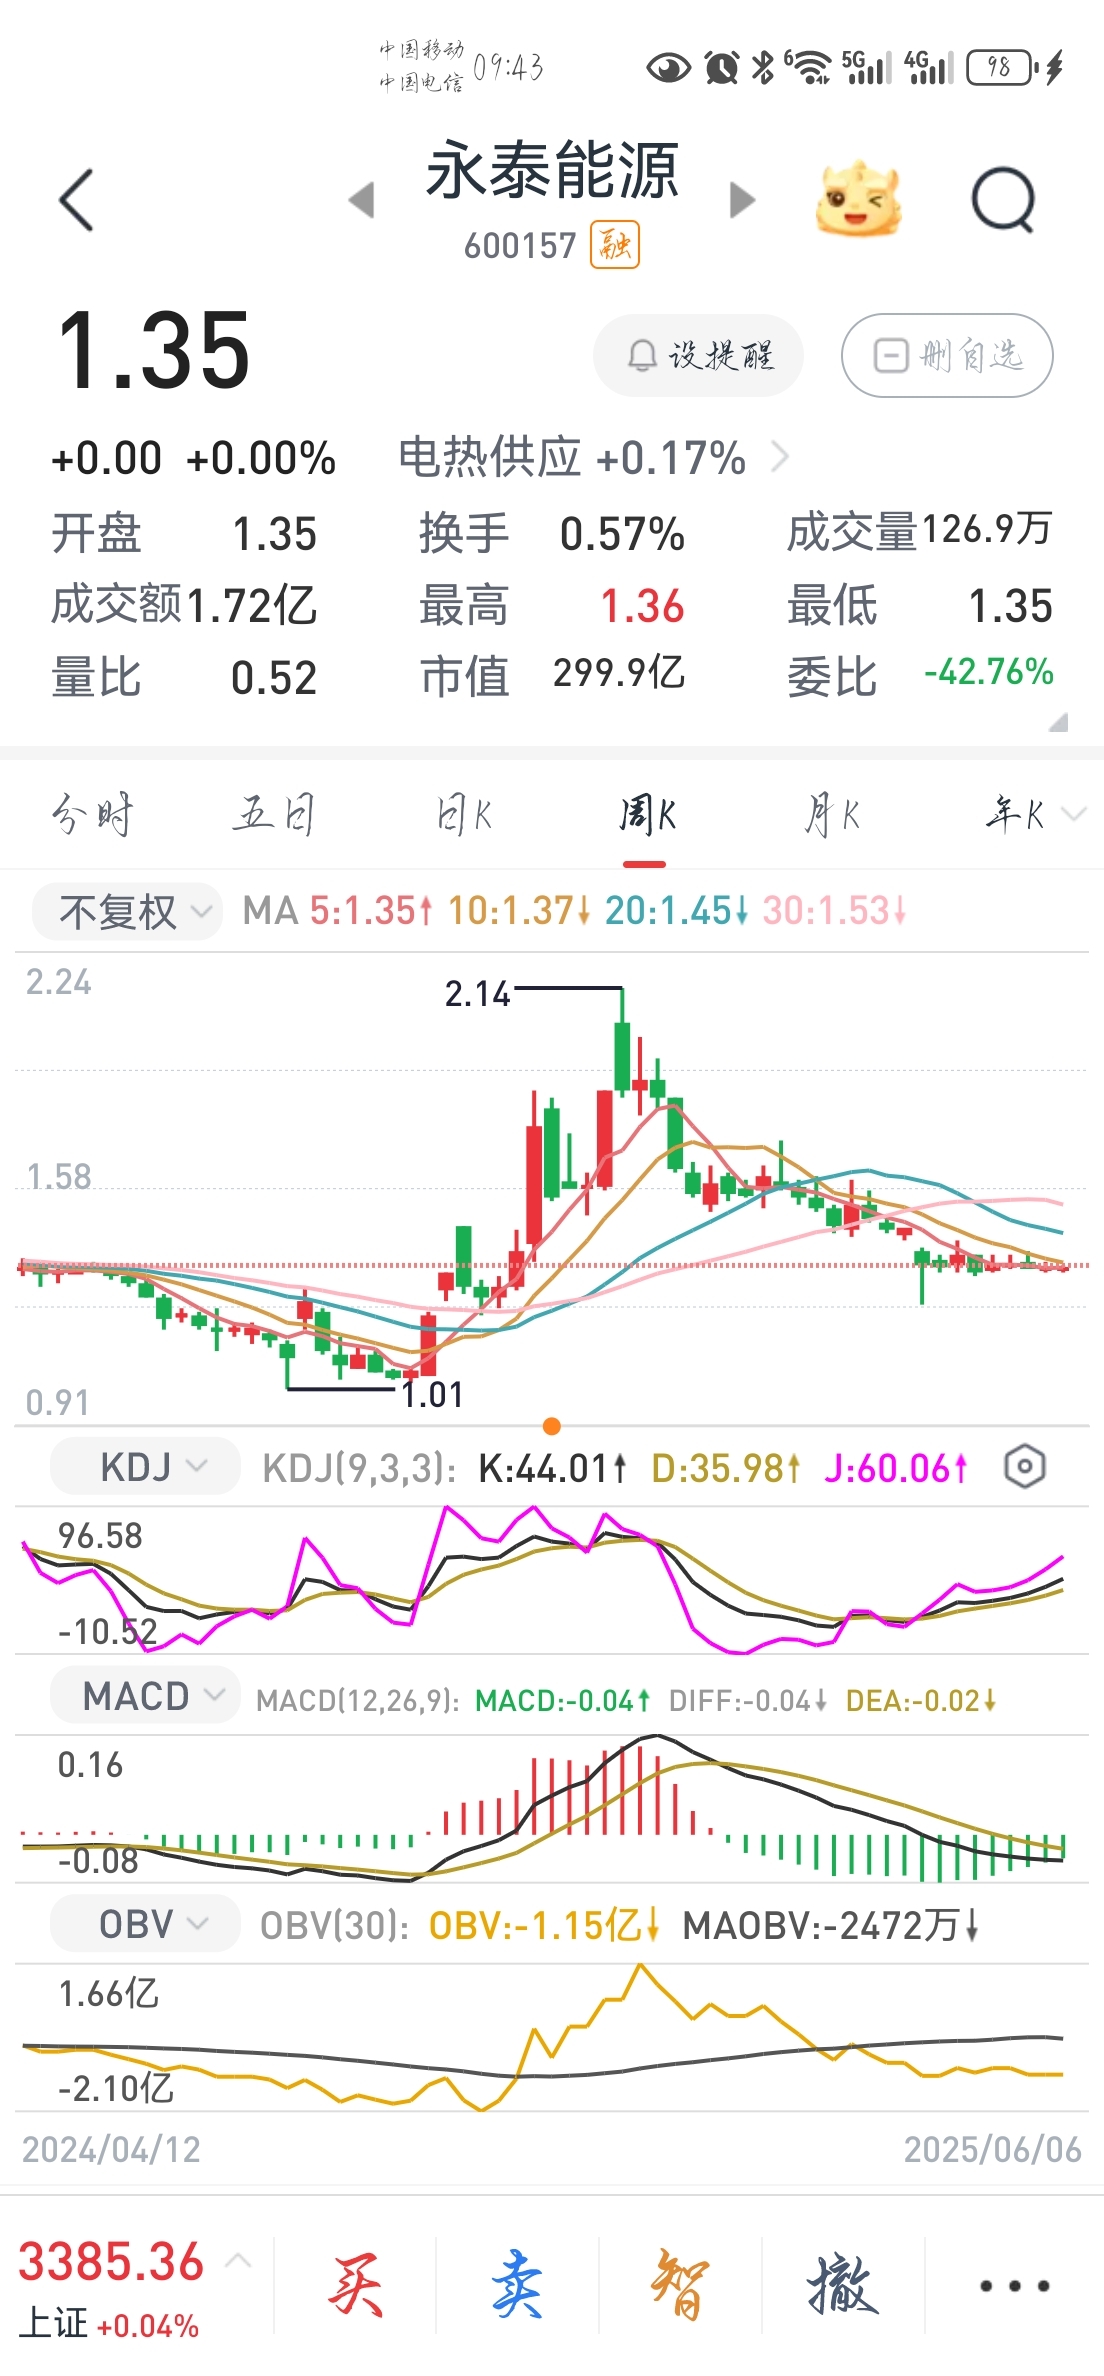Expand the 上证 index ticker arrow
Image resolution: width=1104 pixels, height=2376 pixels.
[238, 2260]
